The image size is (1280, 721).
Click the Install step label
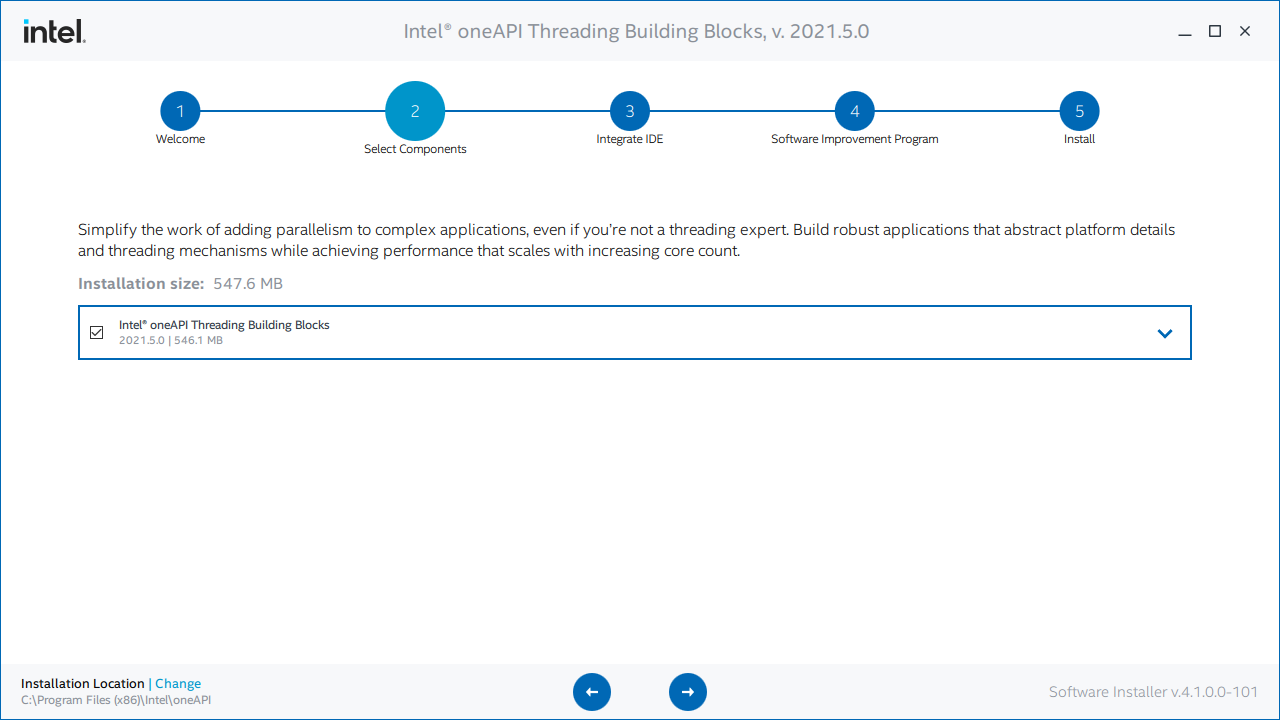pos(1080,139)
